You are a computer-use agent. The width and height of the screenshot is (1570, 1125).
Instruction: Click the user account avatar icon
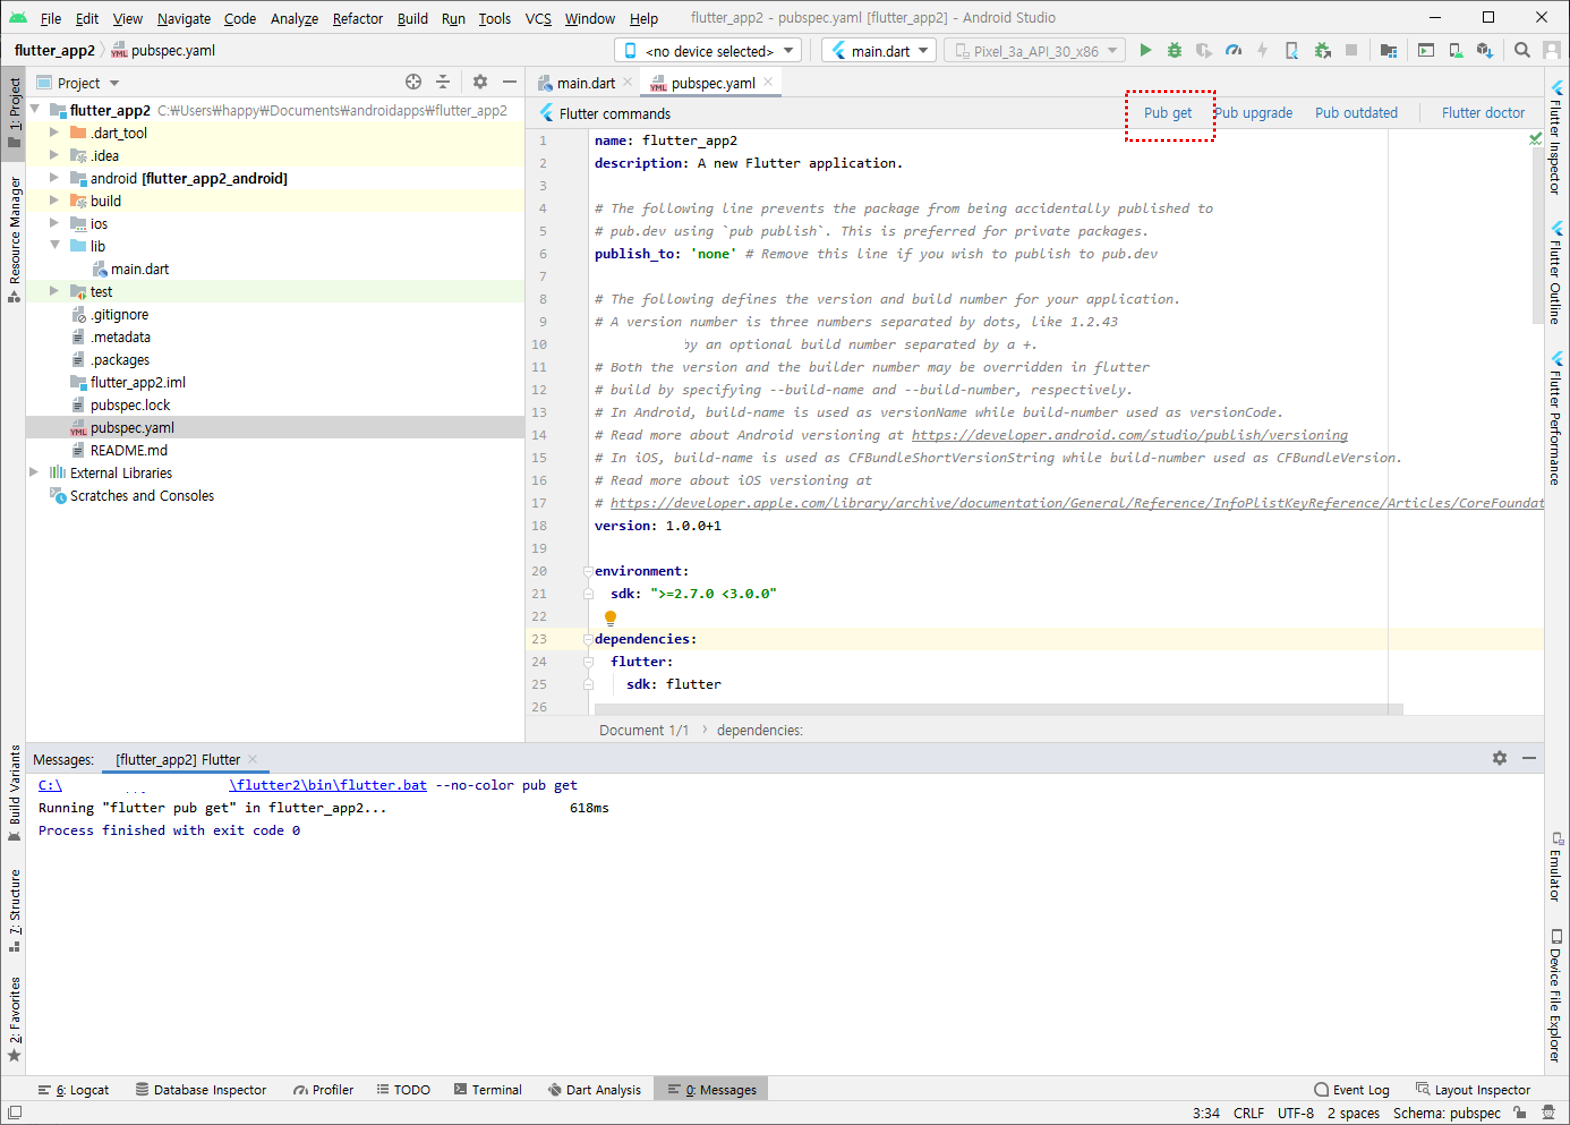(x=1552, y=50)
